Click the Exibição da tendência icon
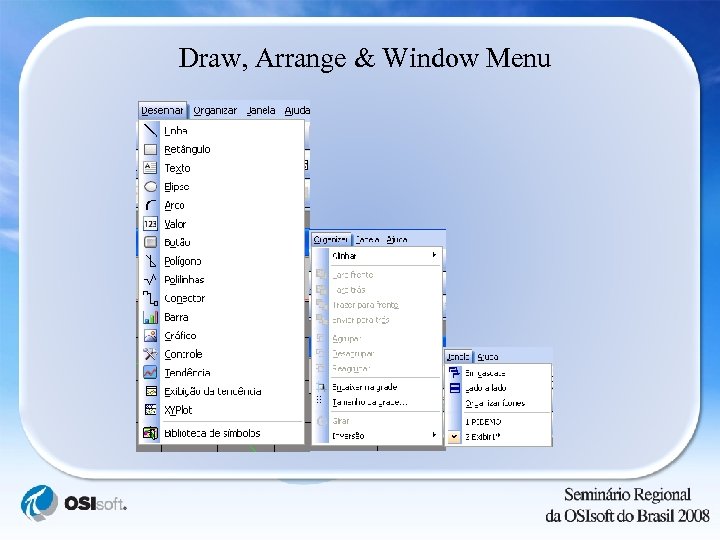The height and width of the screenshot is (540, 720). (151, 391)
